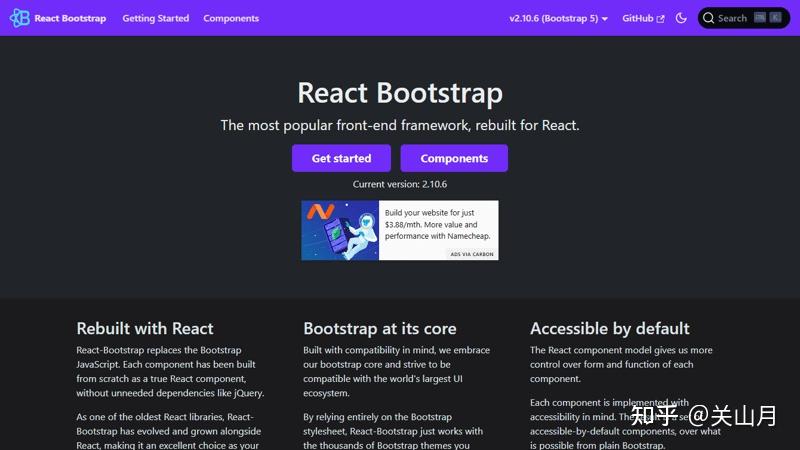Click the ADS VIA CARBON label
Screen dimensions: 800x450
tap(472, 254)
